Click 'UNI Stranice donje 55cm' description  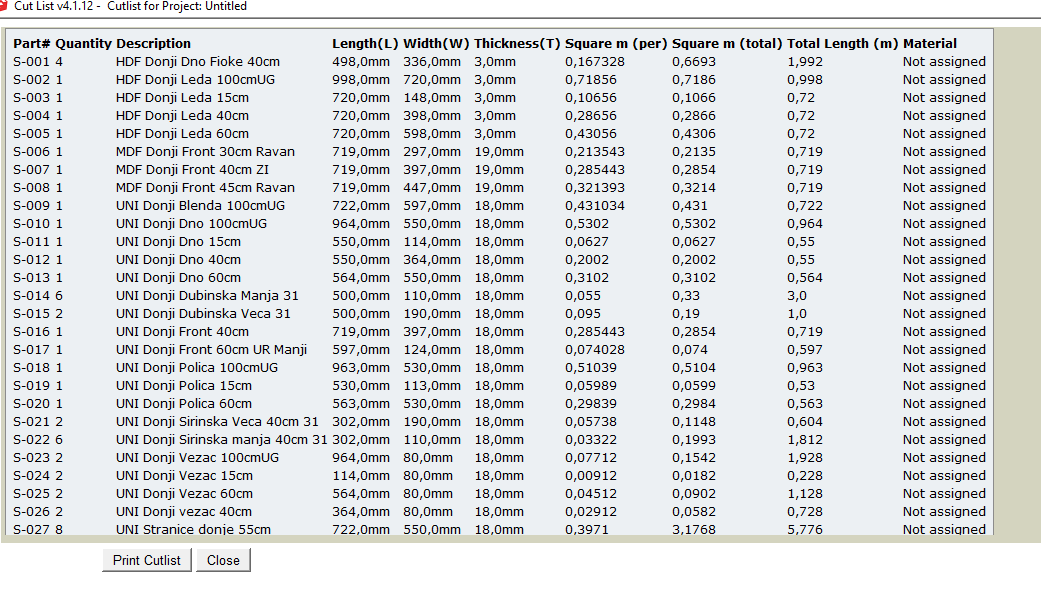[x=193, y=529]
